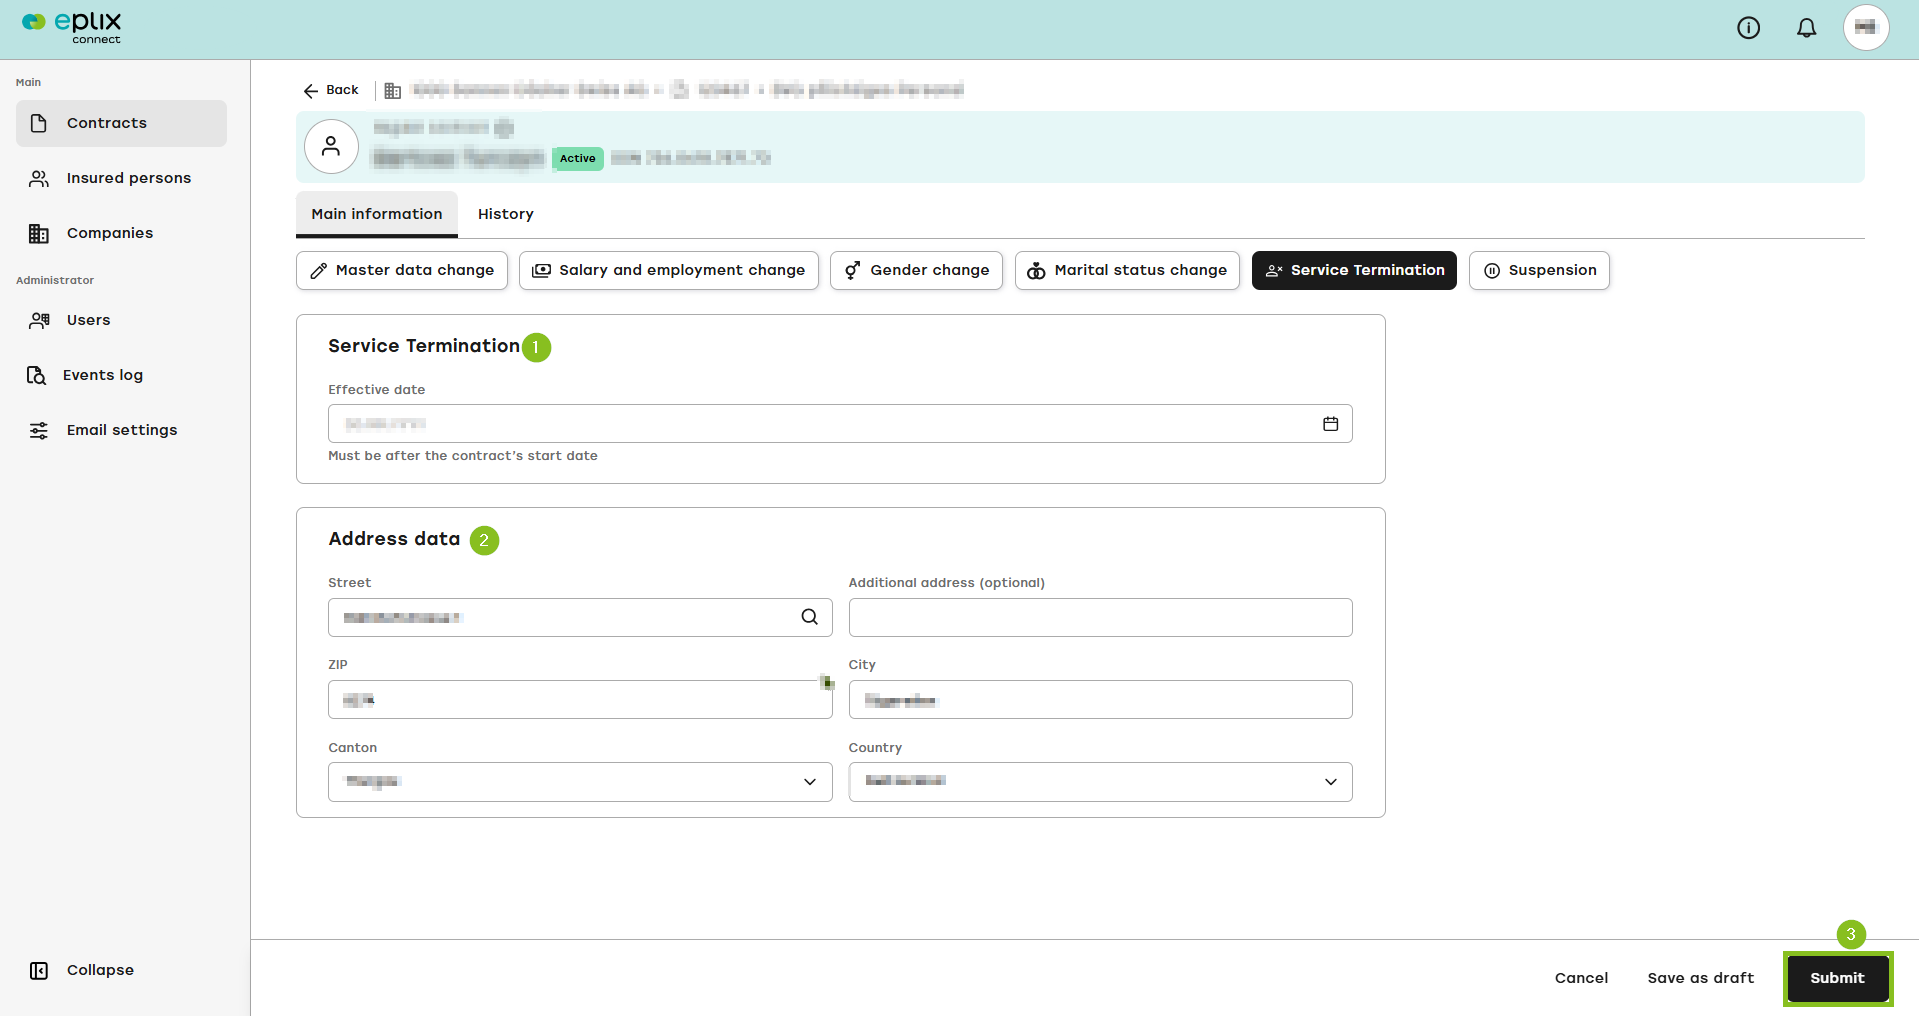Focus the Street input field
This screenshot has height=1016, width=1919.
580,617
